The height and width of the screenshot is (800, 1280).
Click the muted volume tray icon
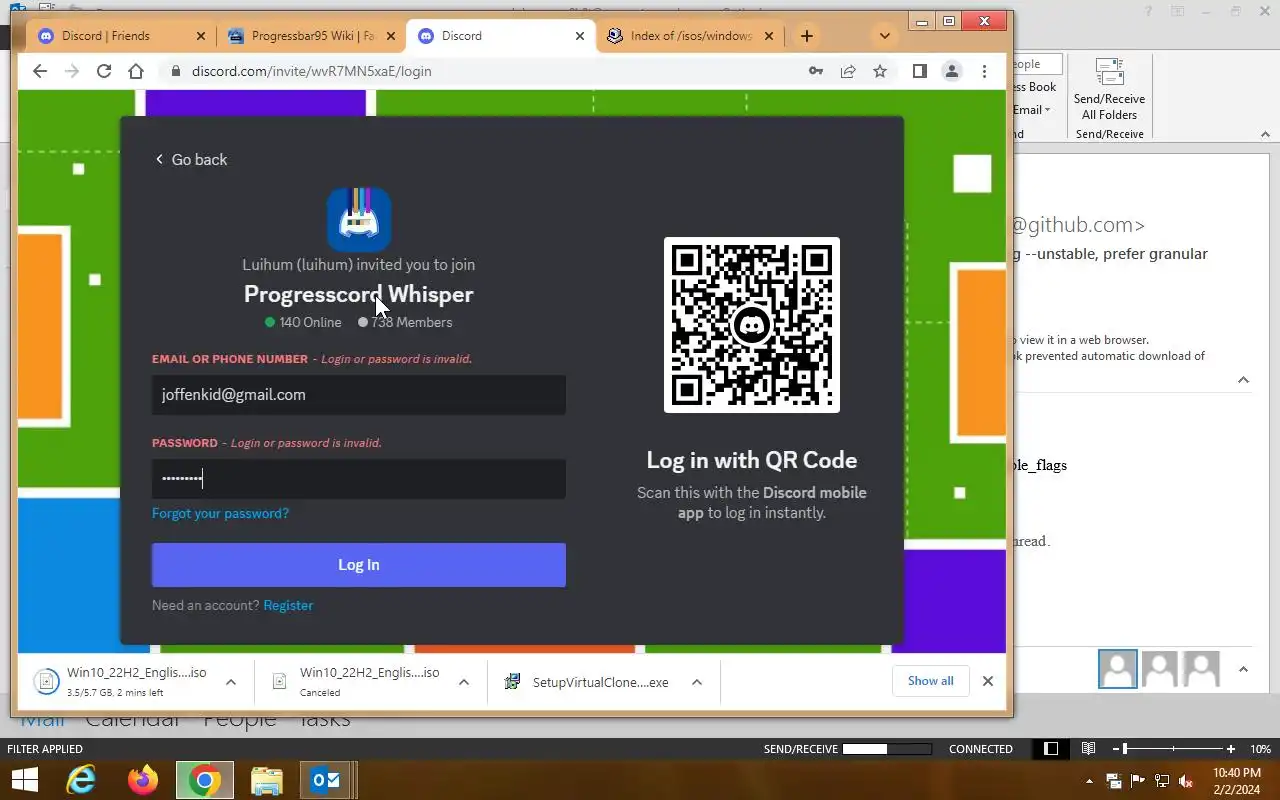(1186, 781)
